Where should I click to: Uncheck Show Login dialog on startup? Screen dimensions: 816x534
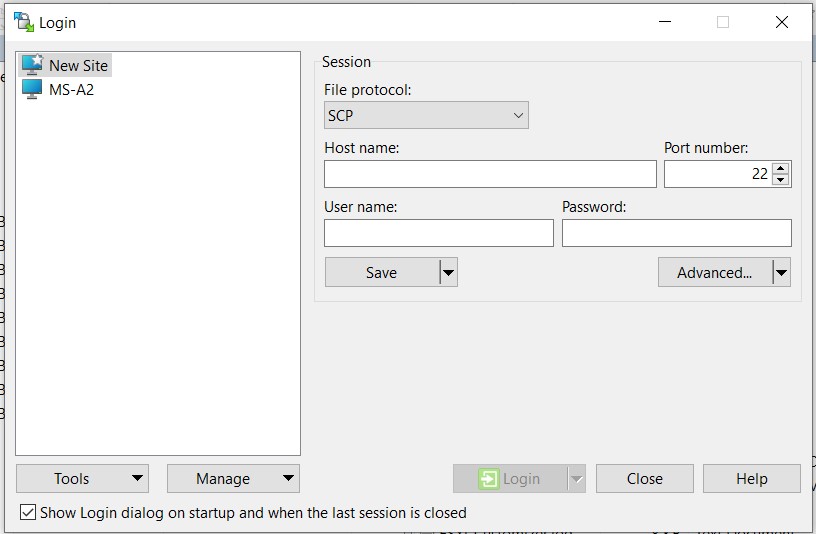[28, 513]
